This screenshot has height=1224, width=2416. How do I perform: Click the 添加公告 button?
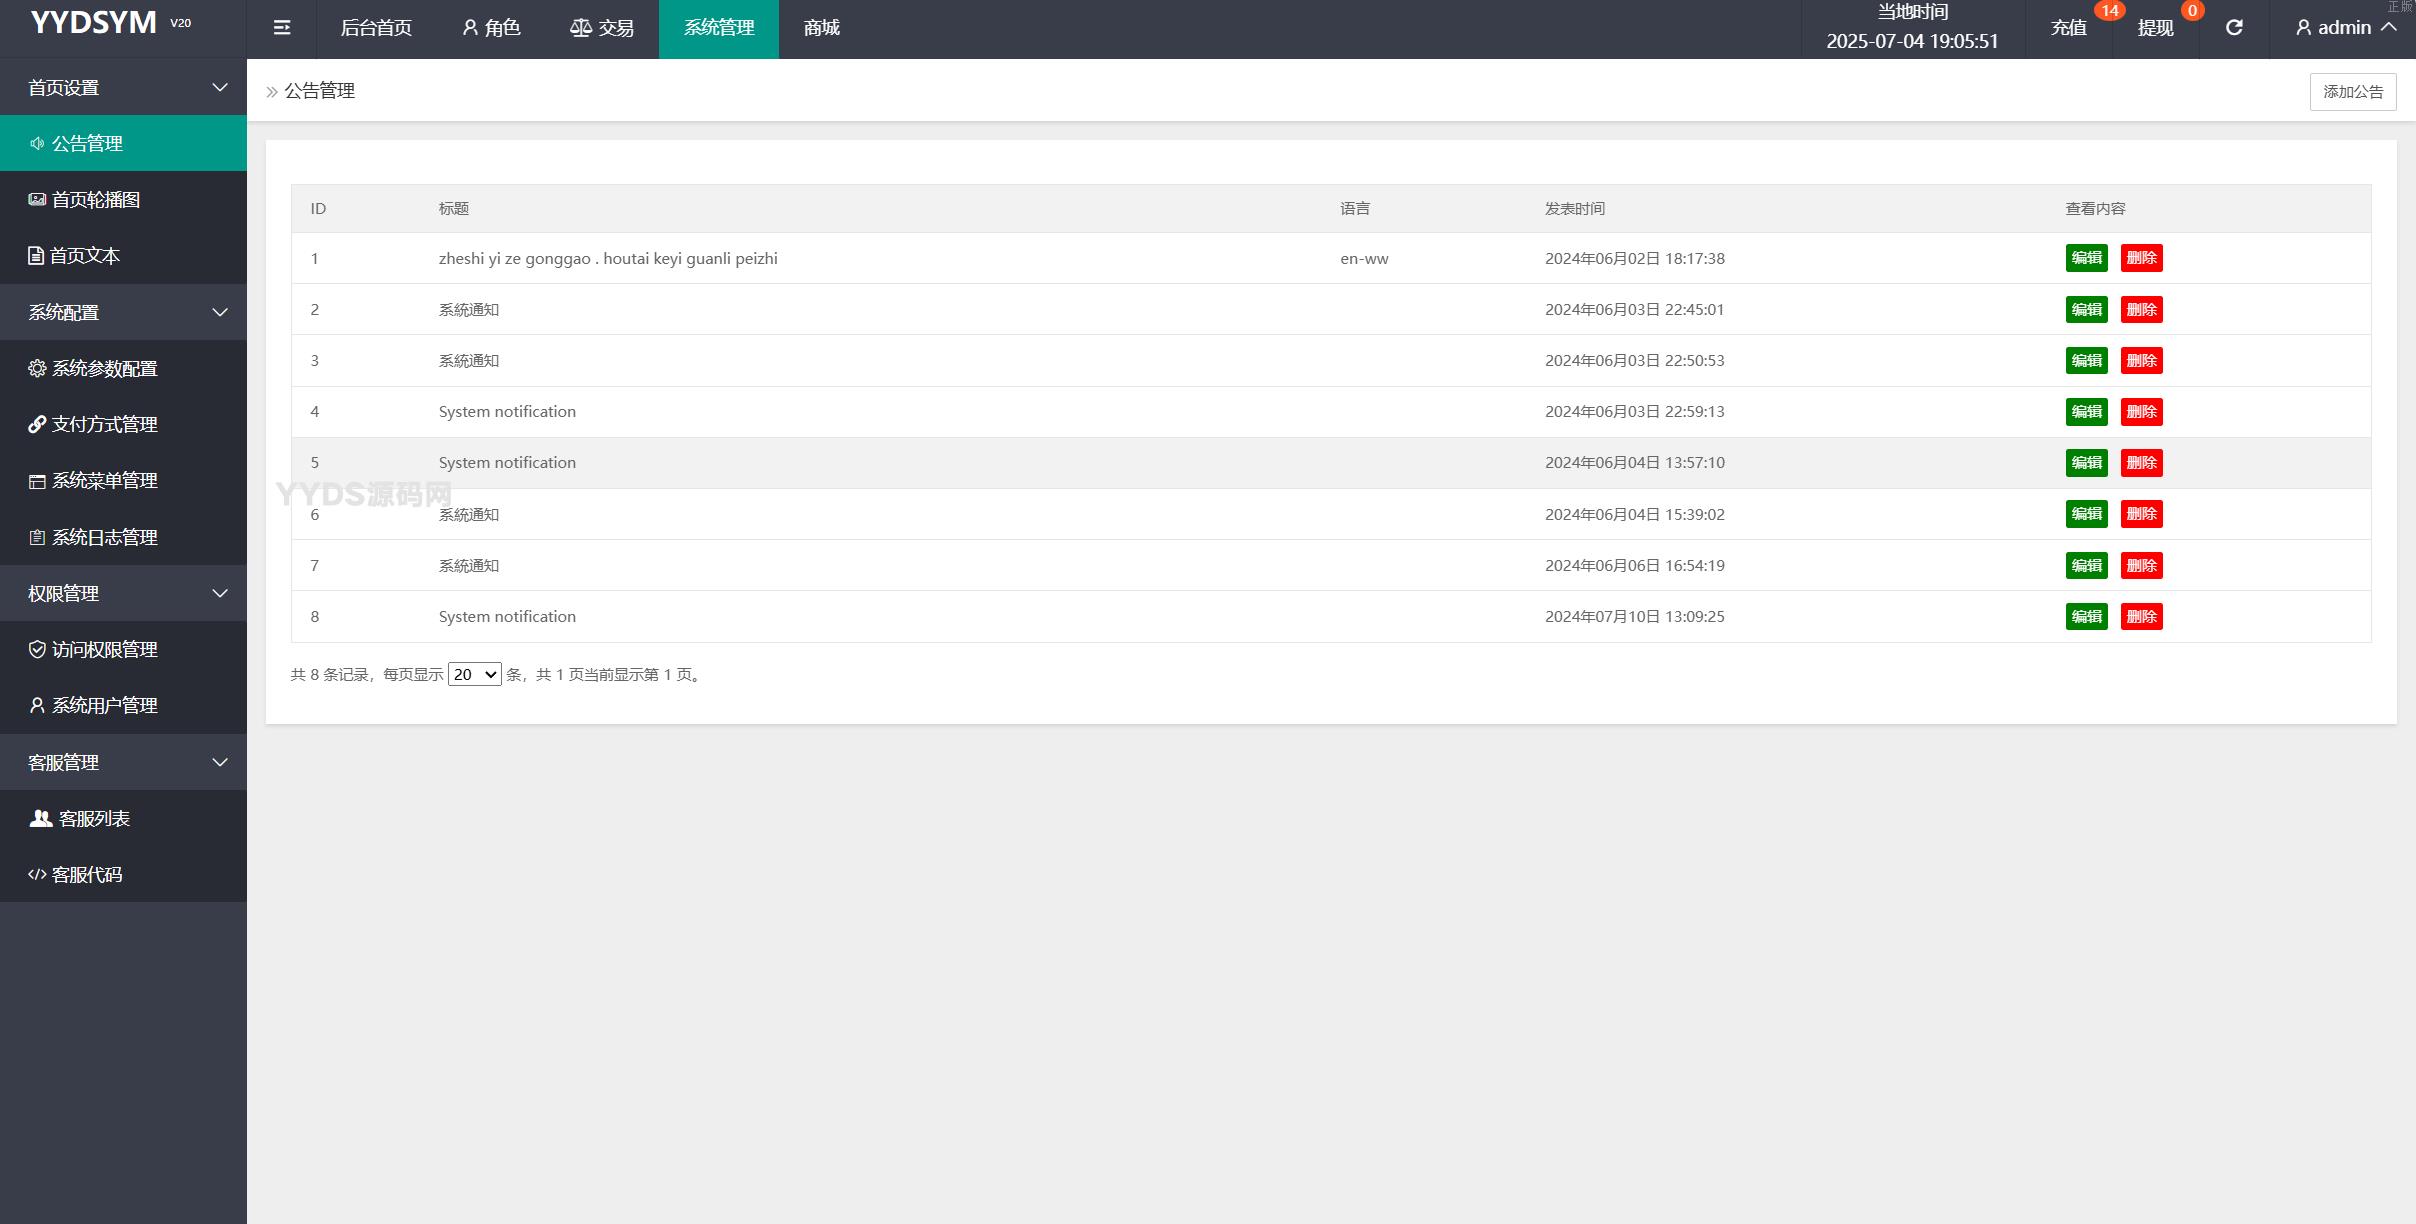pos(2352,92)
